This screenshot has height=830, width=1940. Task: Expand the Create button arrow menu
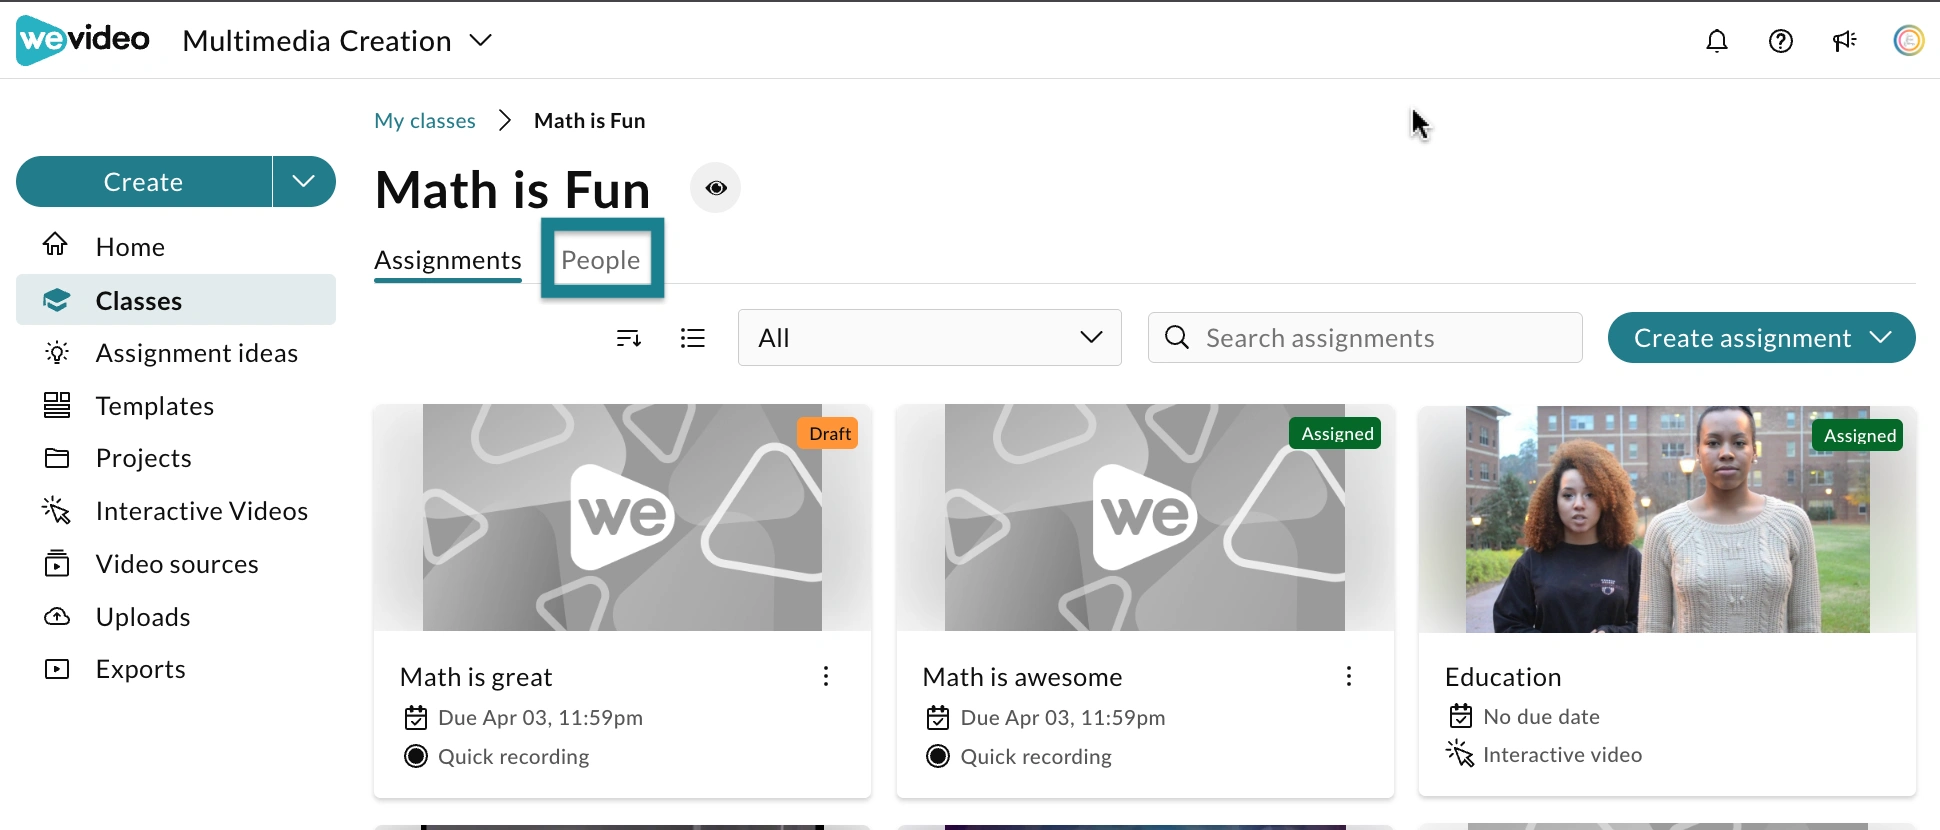click(x=304, y=181)
